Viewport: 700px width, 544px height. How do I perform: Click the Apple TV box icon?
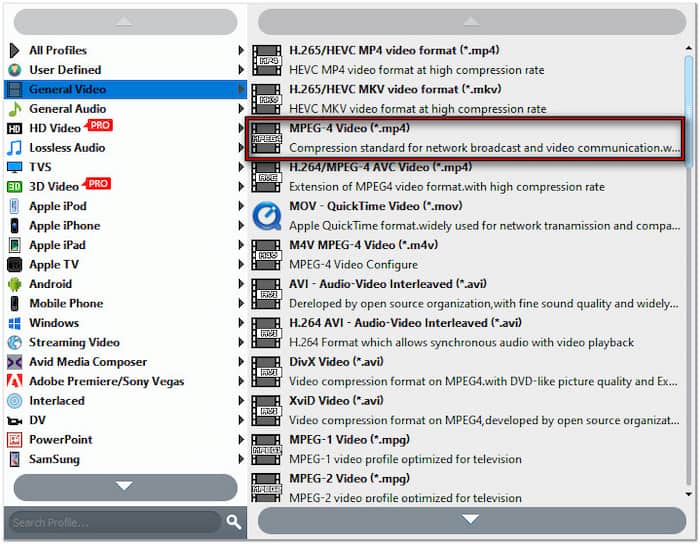tap(14, 265)
